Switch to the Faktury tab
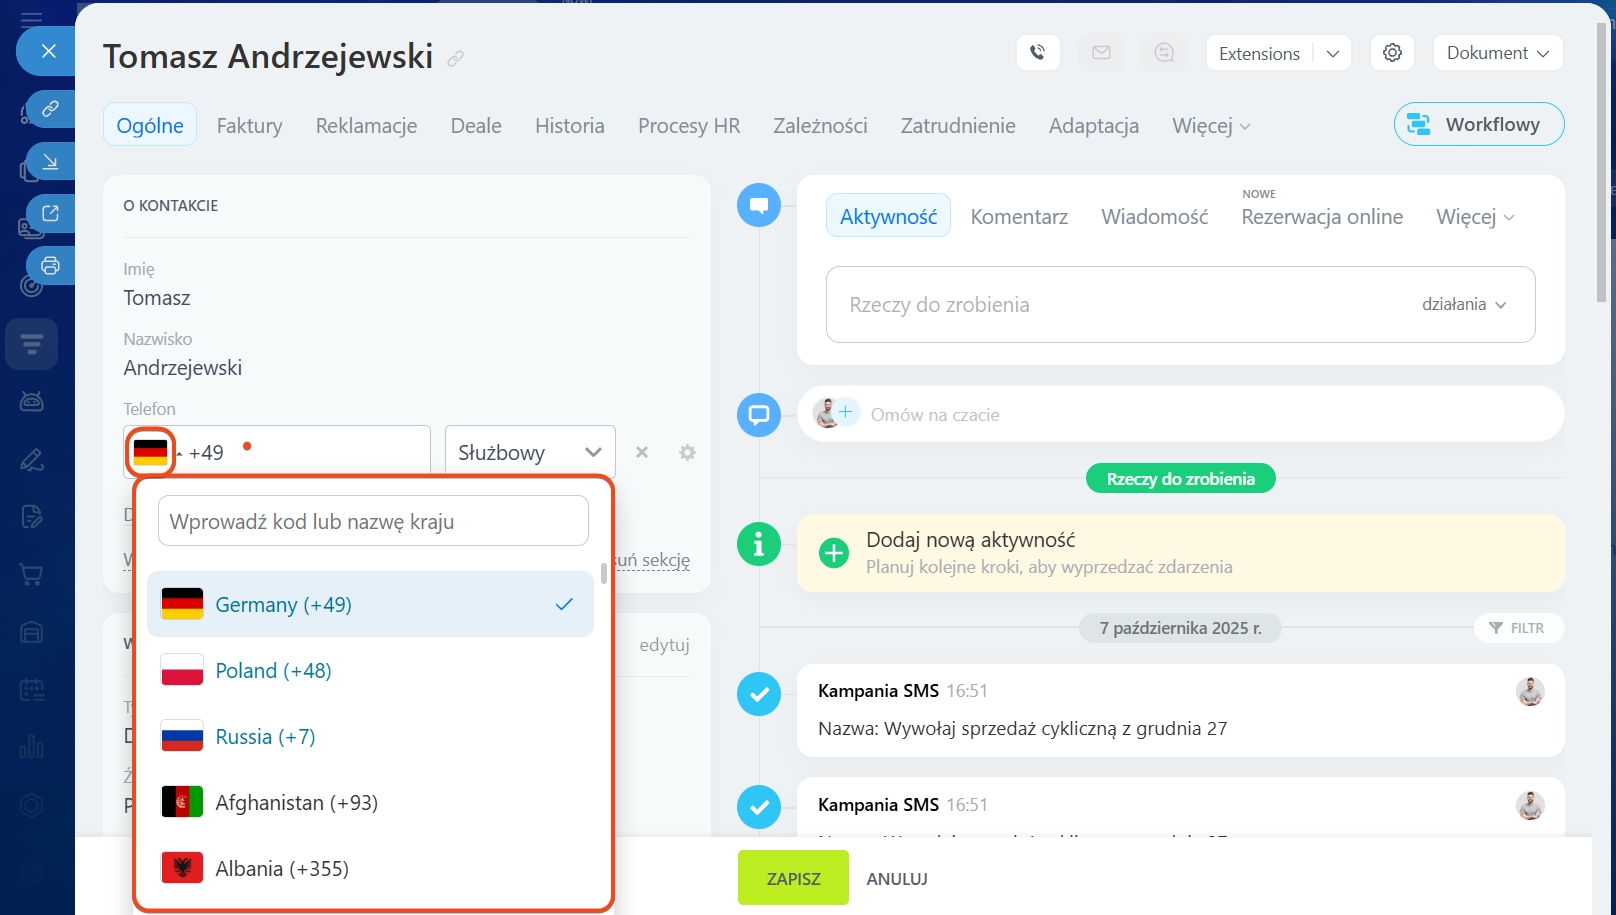 [x=249, y=126]
